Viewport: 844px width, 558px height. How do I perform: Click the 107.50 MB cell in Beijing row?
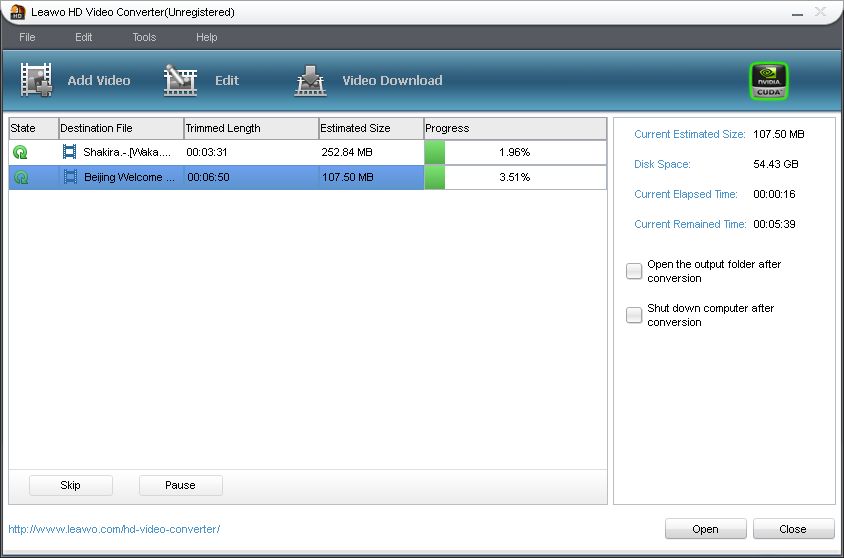click(x=348, y=177)
